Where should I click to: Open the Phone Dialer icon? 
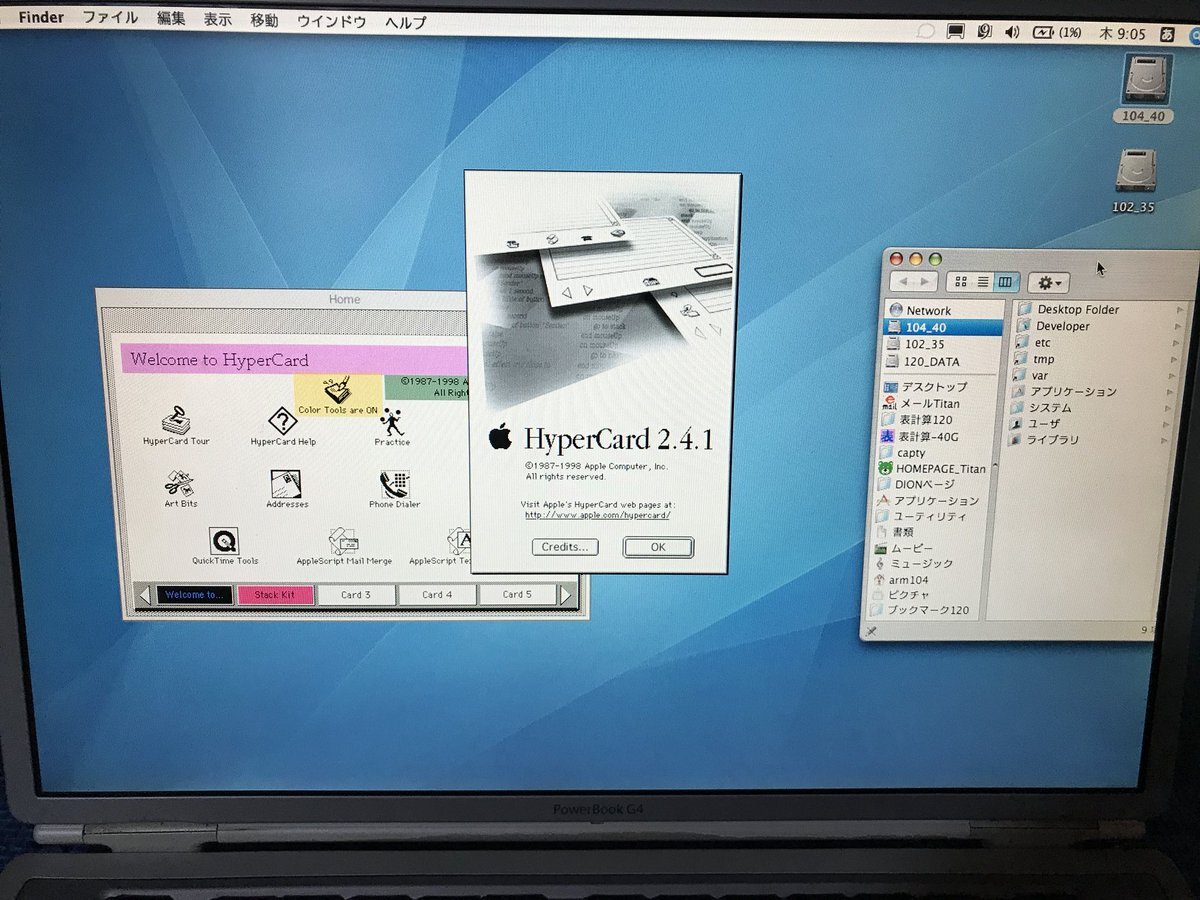coord(394,484)
